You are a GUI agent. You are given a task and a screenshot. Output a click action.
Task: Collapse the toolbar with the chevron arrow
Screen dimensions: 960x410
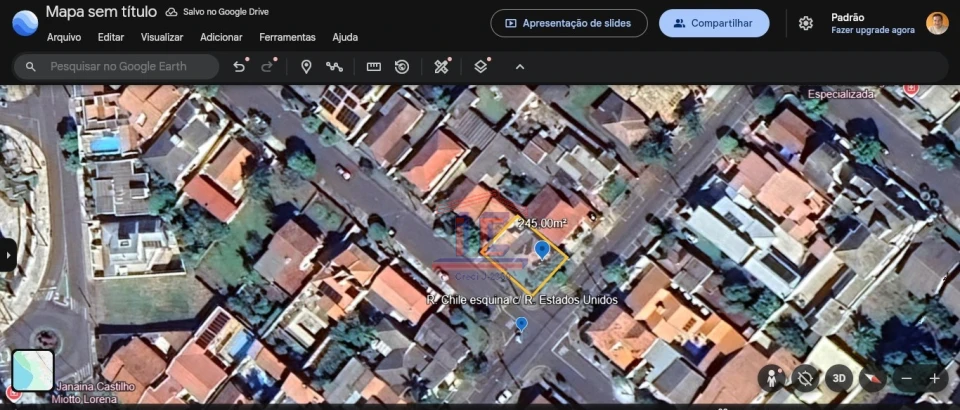(x=519, y=67)
